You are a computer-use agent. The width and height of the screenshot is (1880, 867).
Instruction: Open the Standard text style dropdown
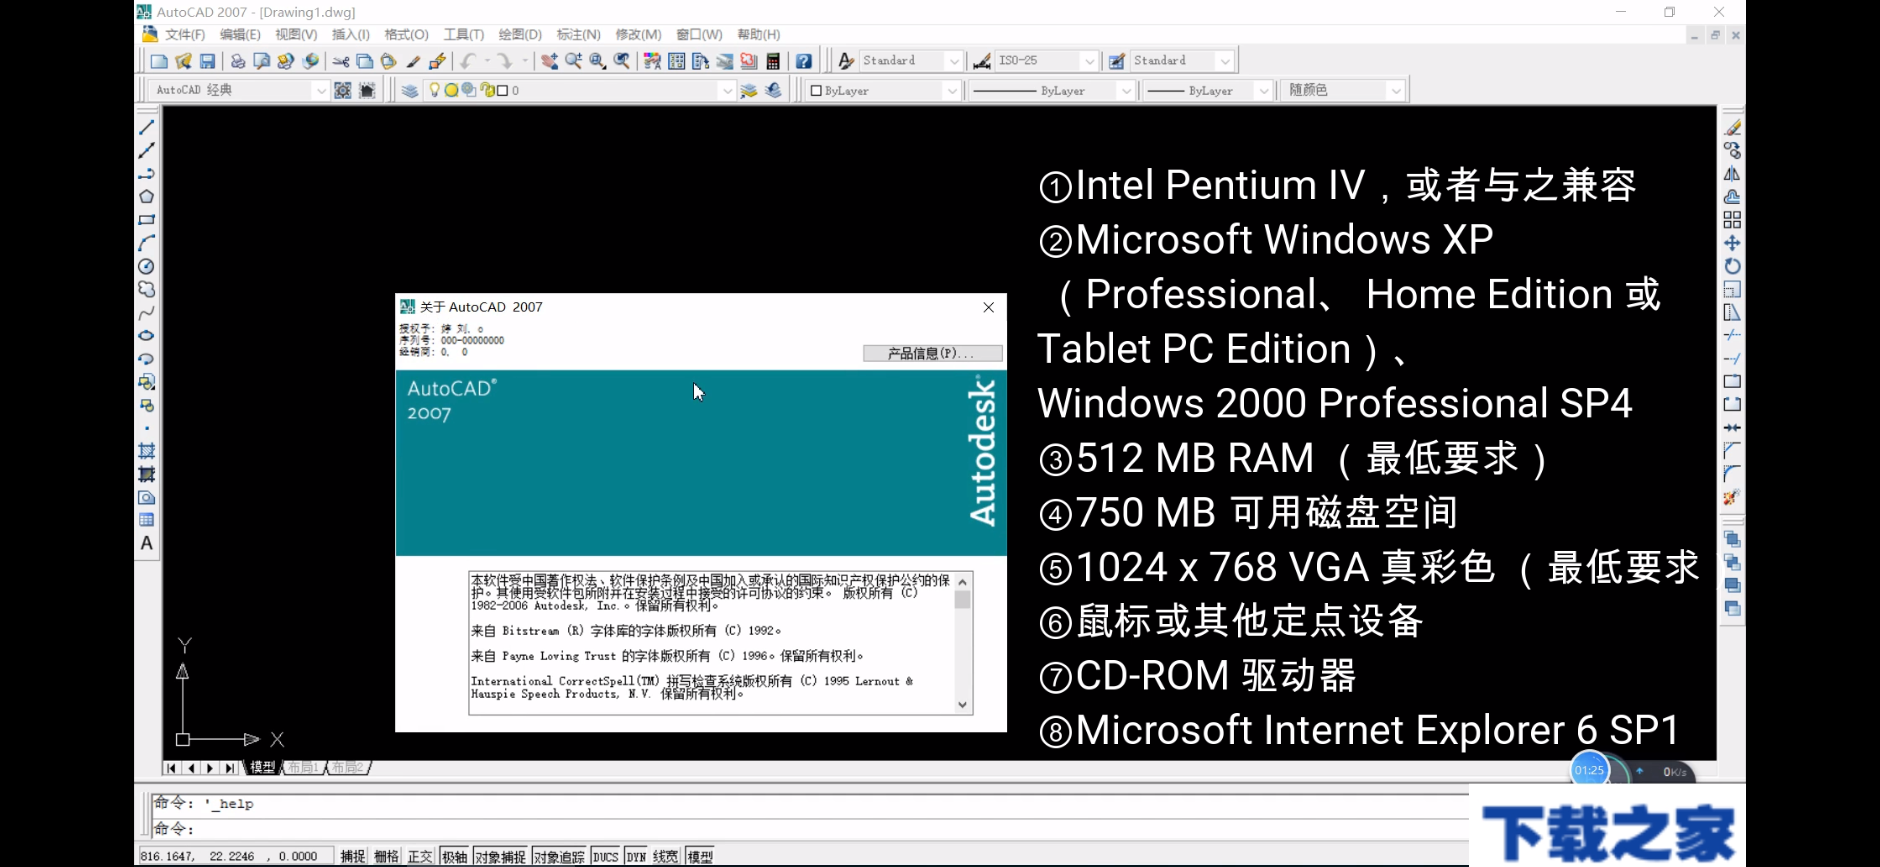pos(954,61)
